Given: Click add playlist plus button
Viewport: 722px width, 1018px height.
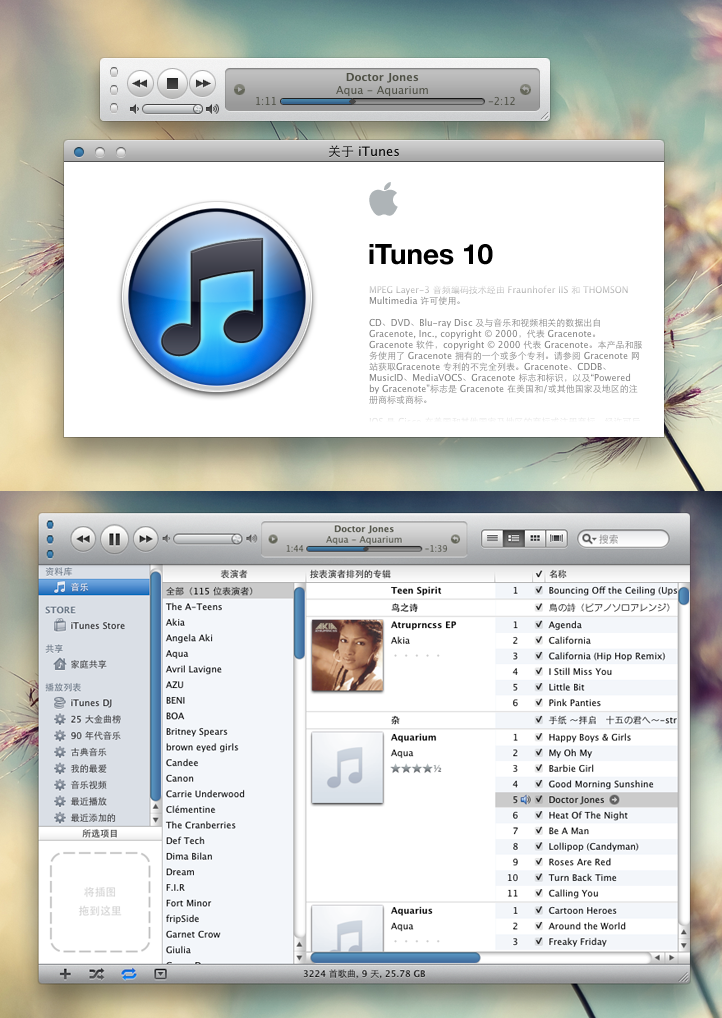Looking at the screenshot, I should [65, 974].
